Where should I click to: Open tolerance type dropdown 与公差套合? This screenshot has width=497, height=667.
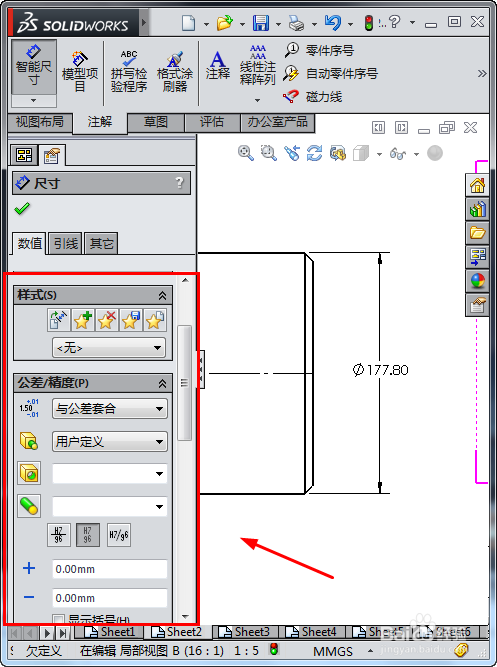pyautogui.click(x=110, y=409)
